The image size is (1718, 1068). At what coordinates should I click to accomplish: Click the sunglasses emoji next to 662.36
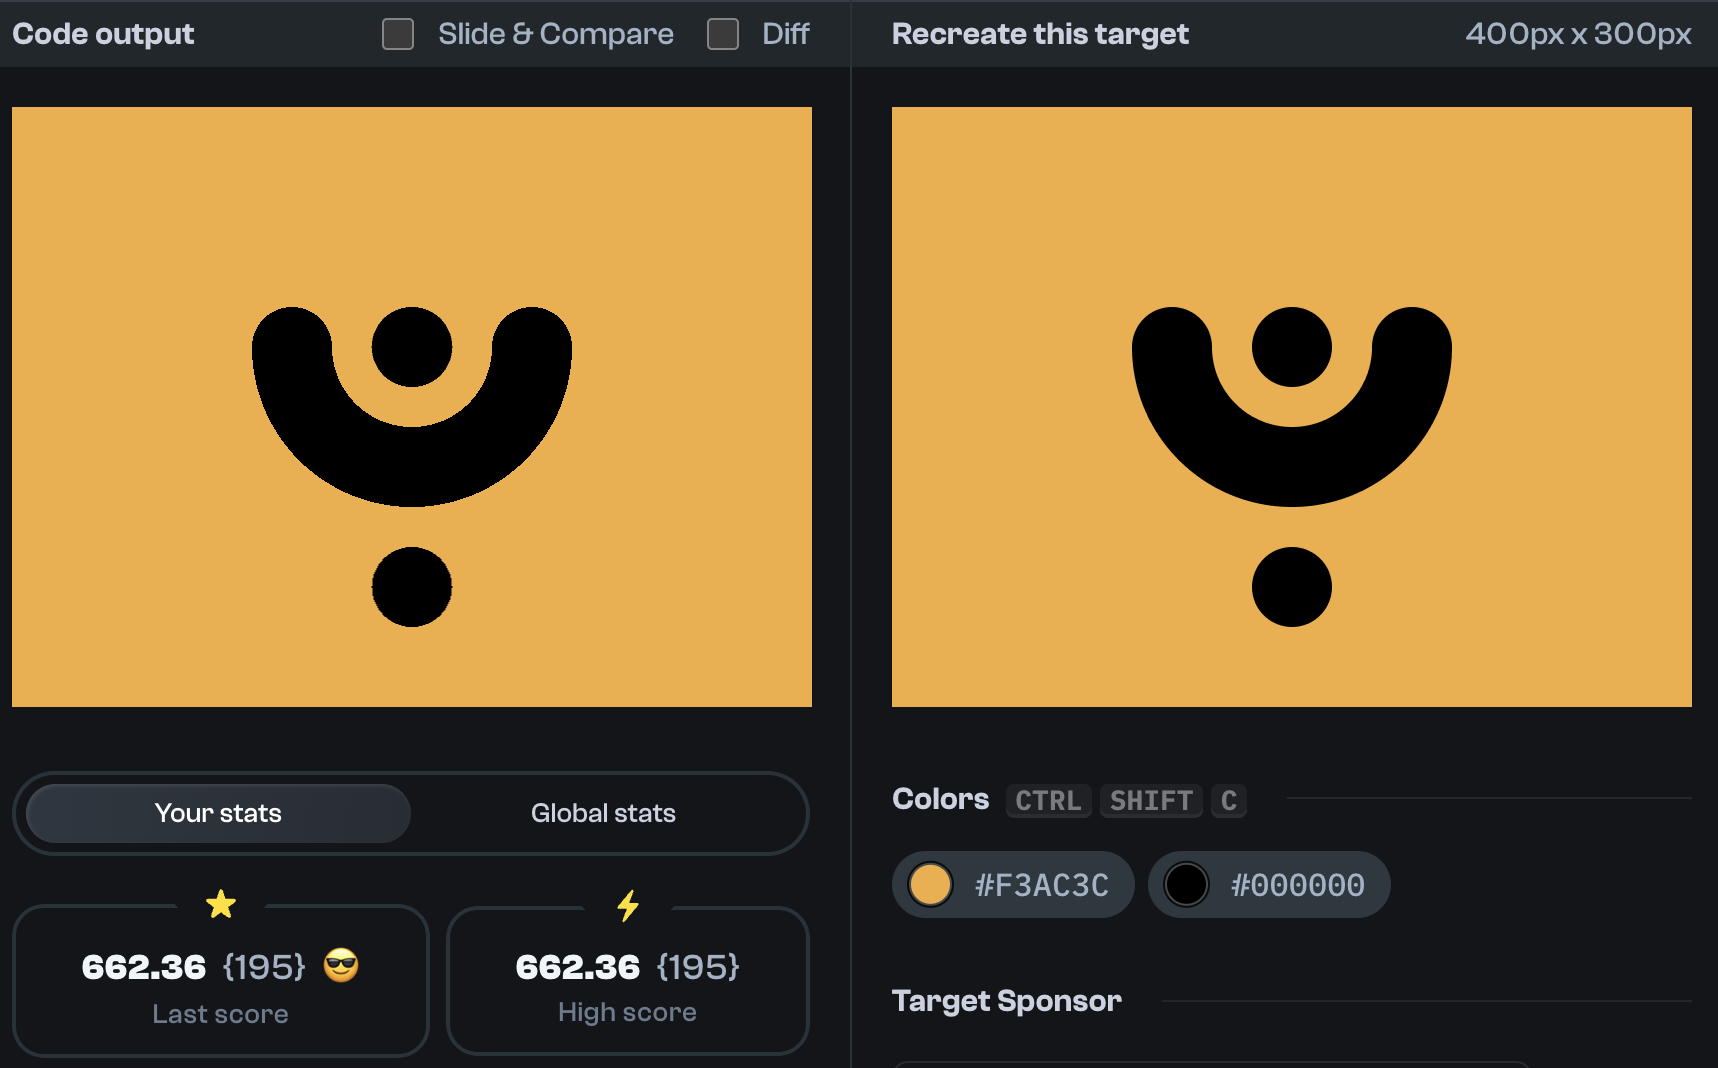(x=339, y=966)
